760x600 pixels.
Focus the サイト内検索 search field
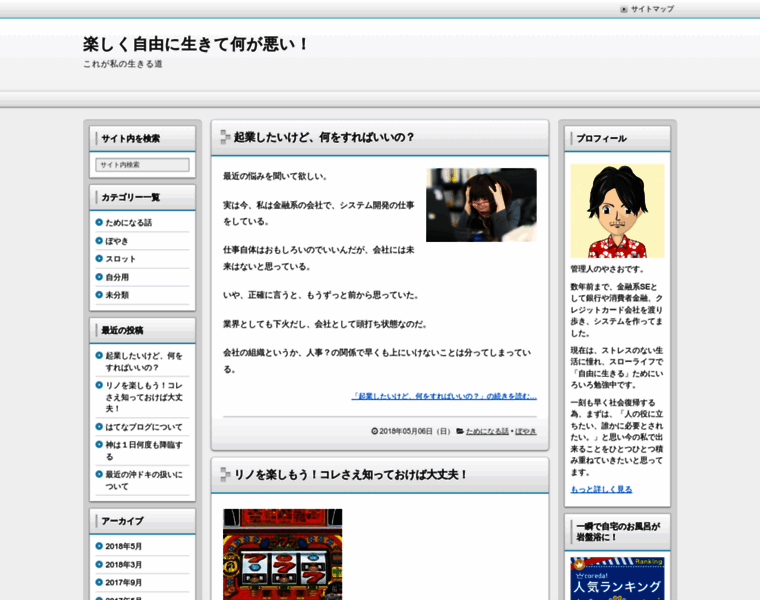pyautogui.click(x=142, y=165)
